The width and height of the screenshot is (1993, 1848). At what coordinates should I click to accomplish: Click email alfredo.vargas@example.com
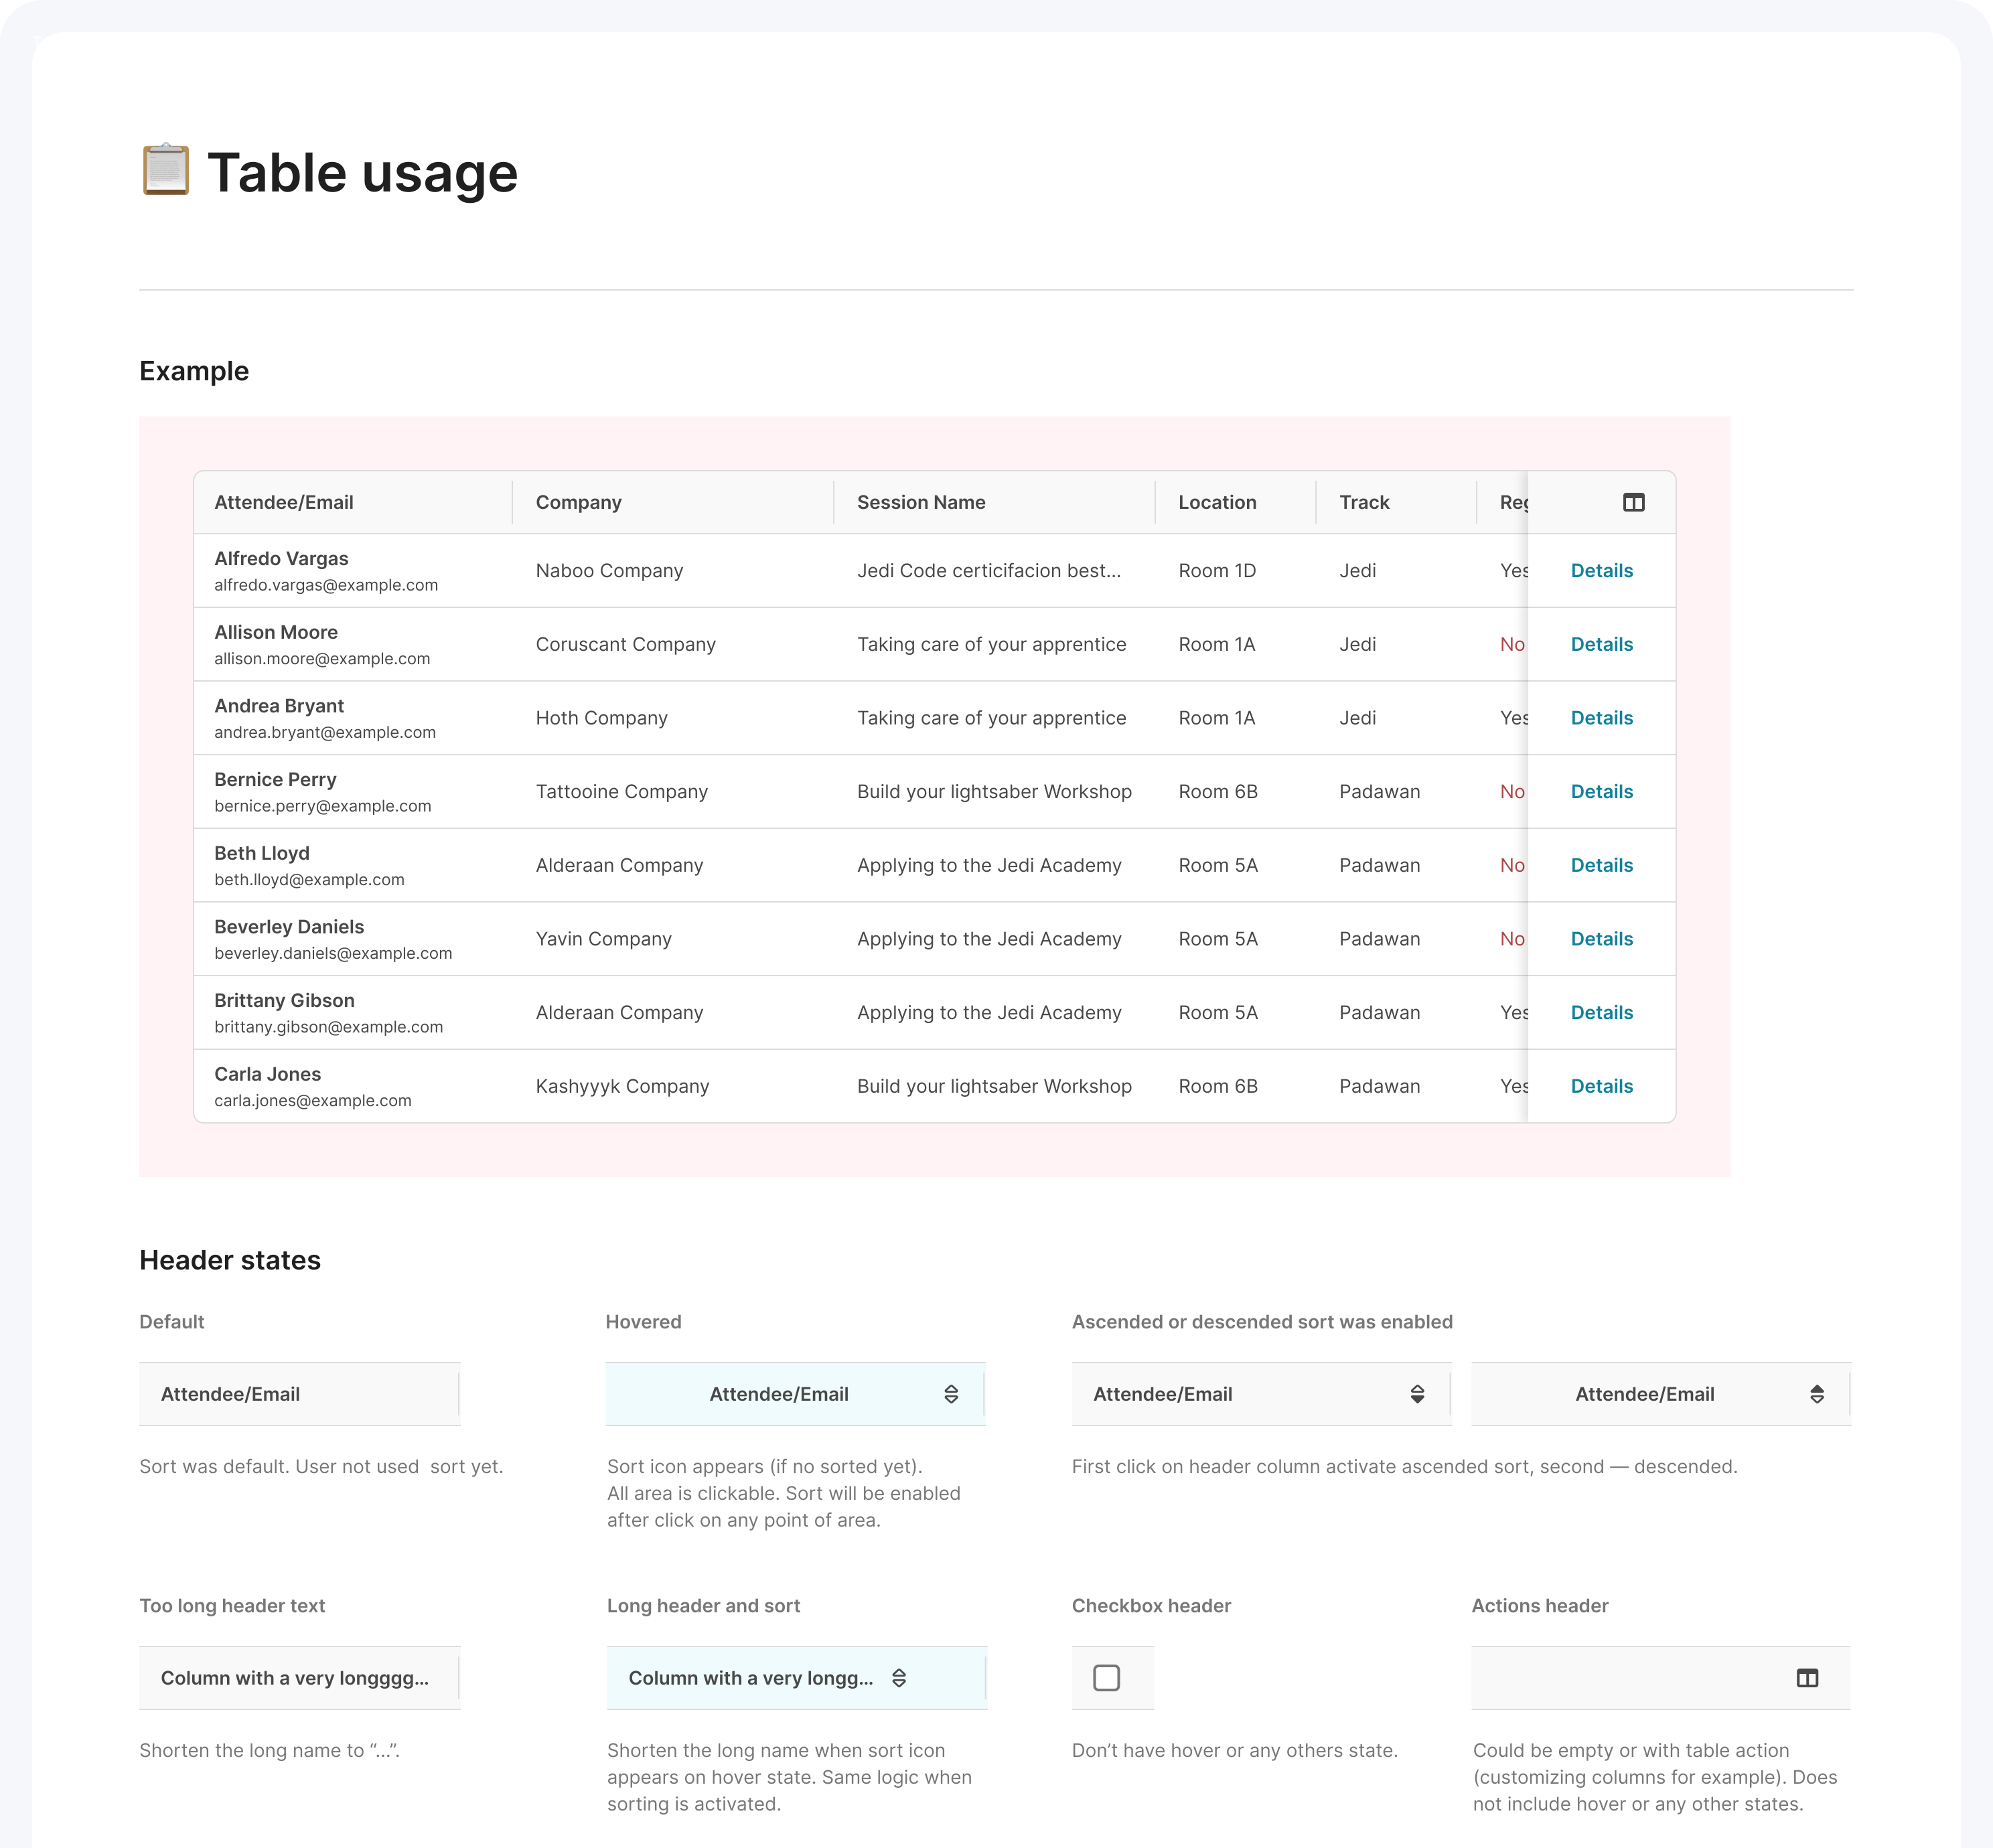pos(326,585)
